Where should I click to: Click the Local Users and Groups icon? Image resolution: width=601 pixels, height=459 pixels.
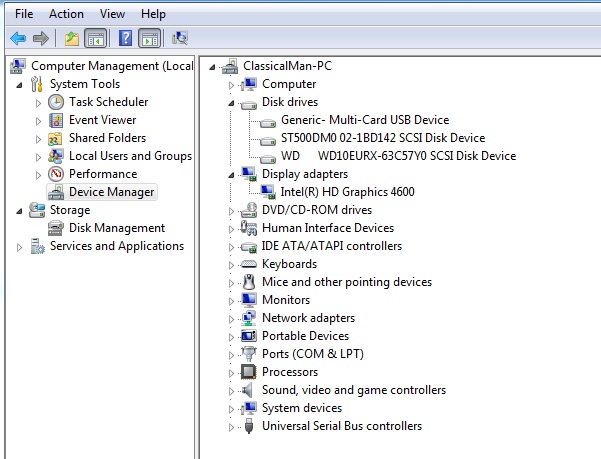(x=56, y=156)
